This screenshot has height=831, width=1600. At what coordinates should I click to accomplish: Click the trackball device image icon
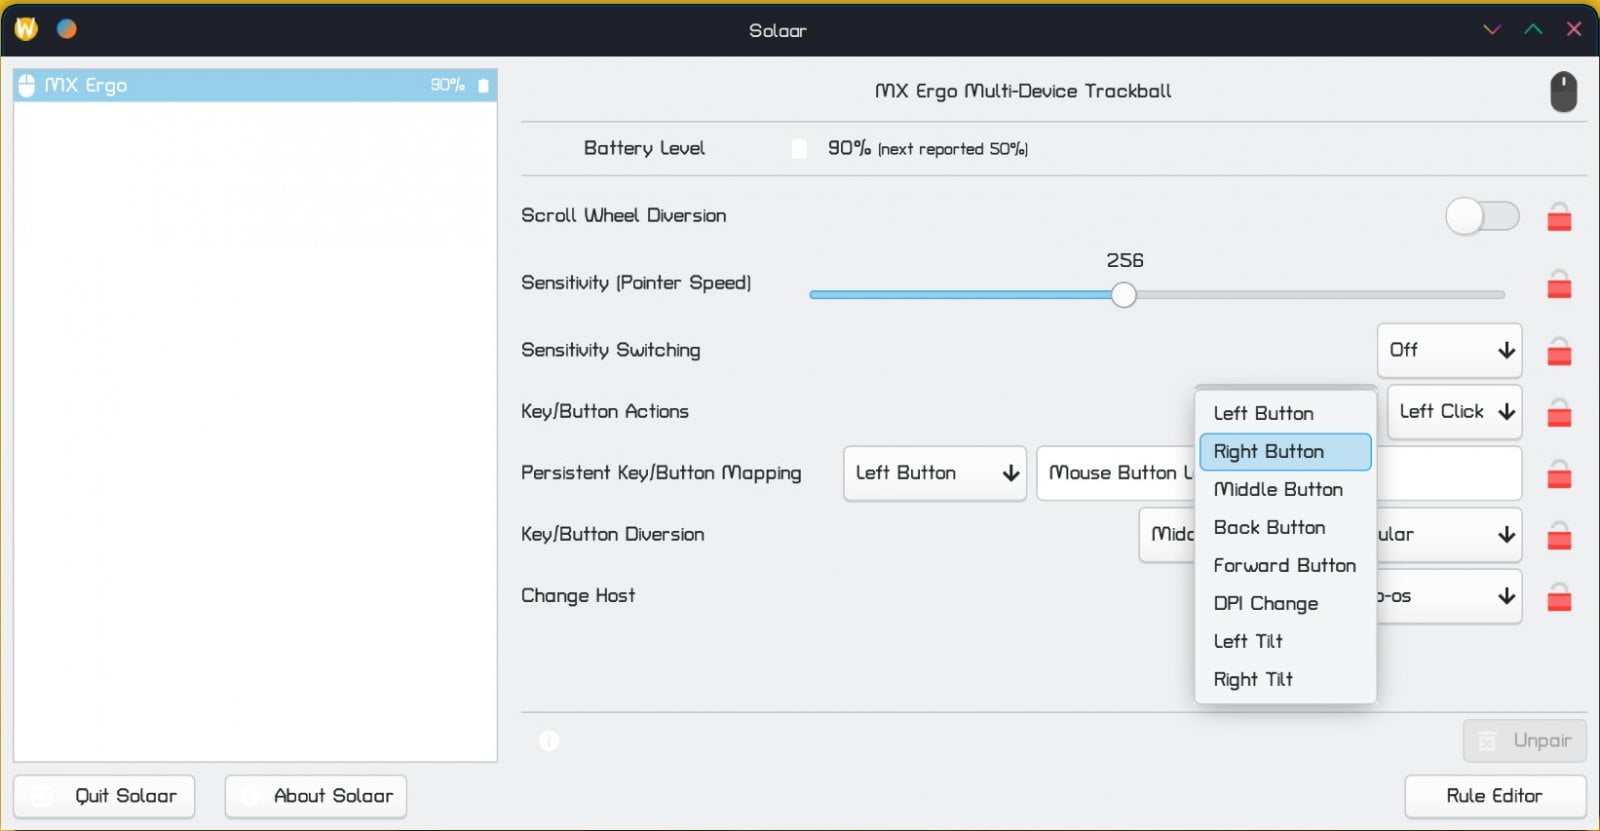tap(1563, 92)
